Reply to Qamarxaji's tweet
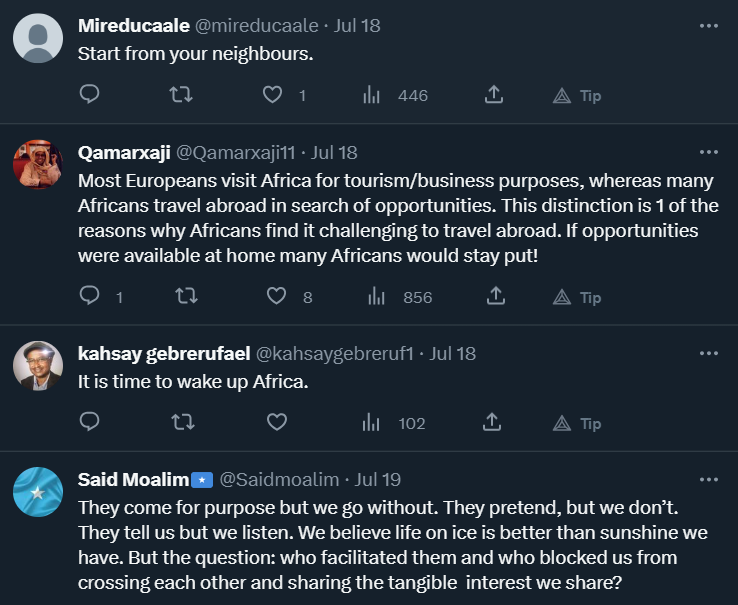Image resolution: width=738 pixels, height=605 pixels. 89,297
